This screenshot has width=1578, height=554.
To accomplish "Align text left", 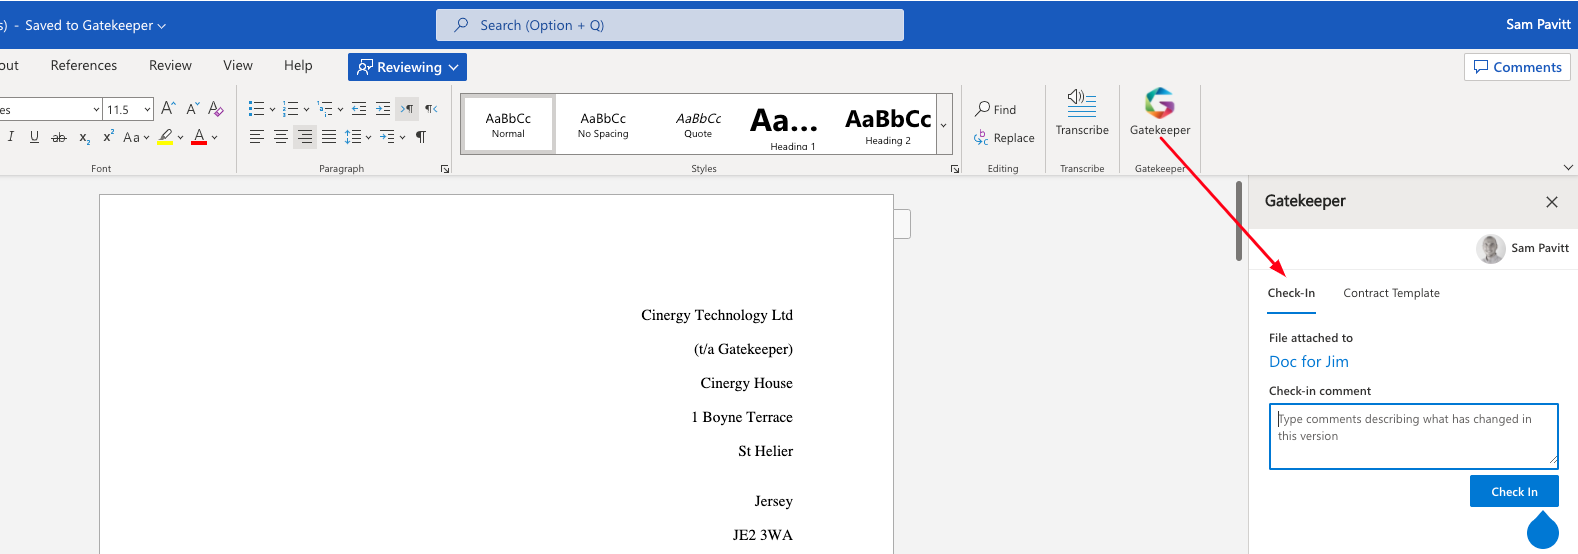I will [x=257, y=137].
